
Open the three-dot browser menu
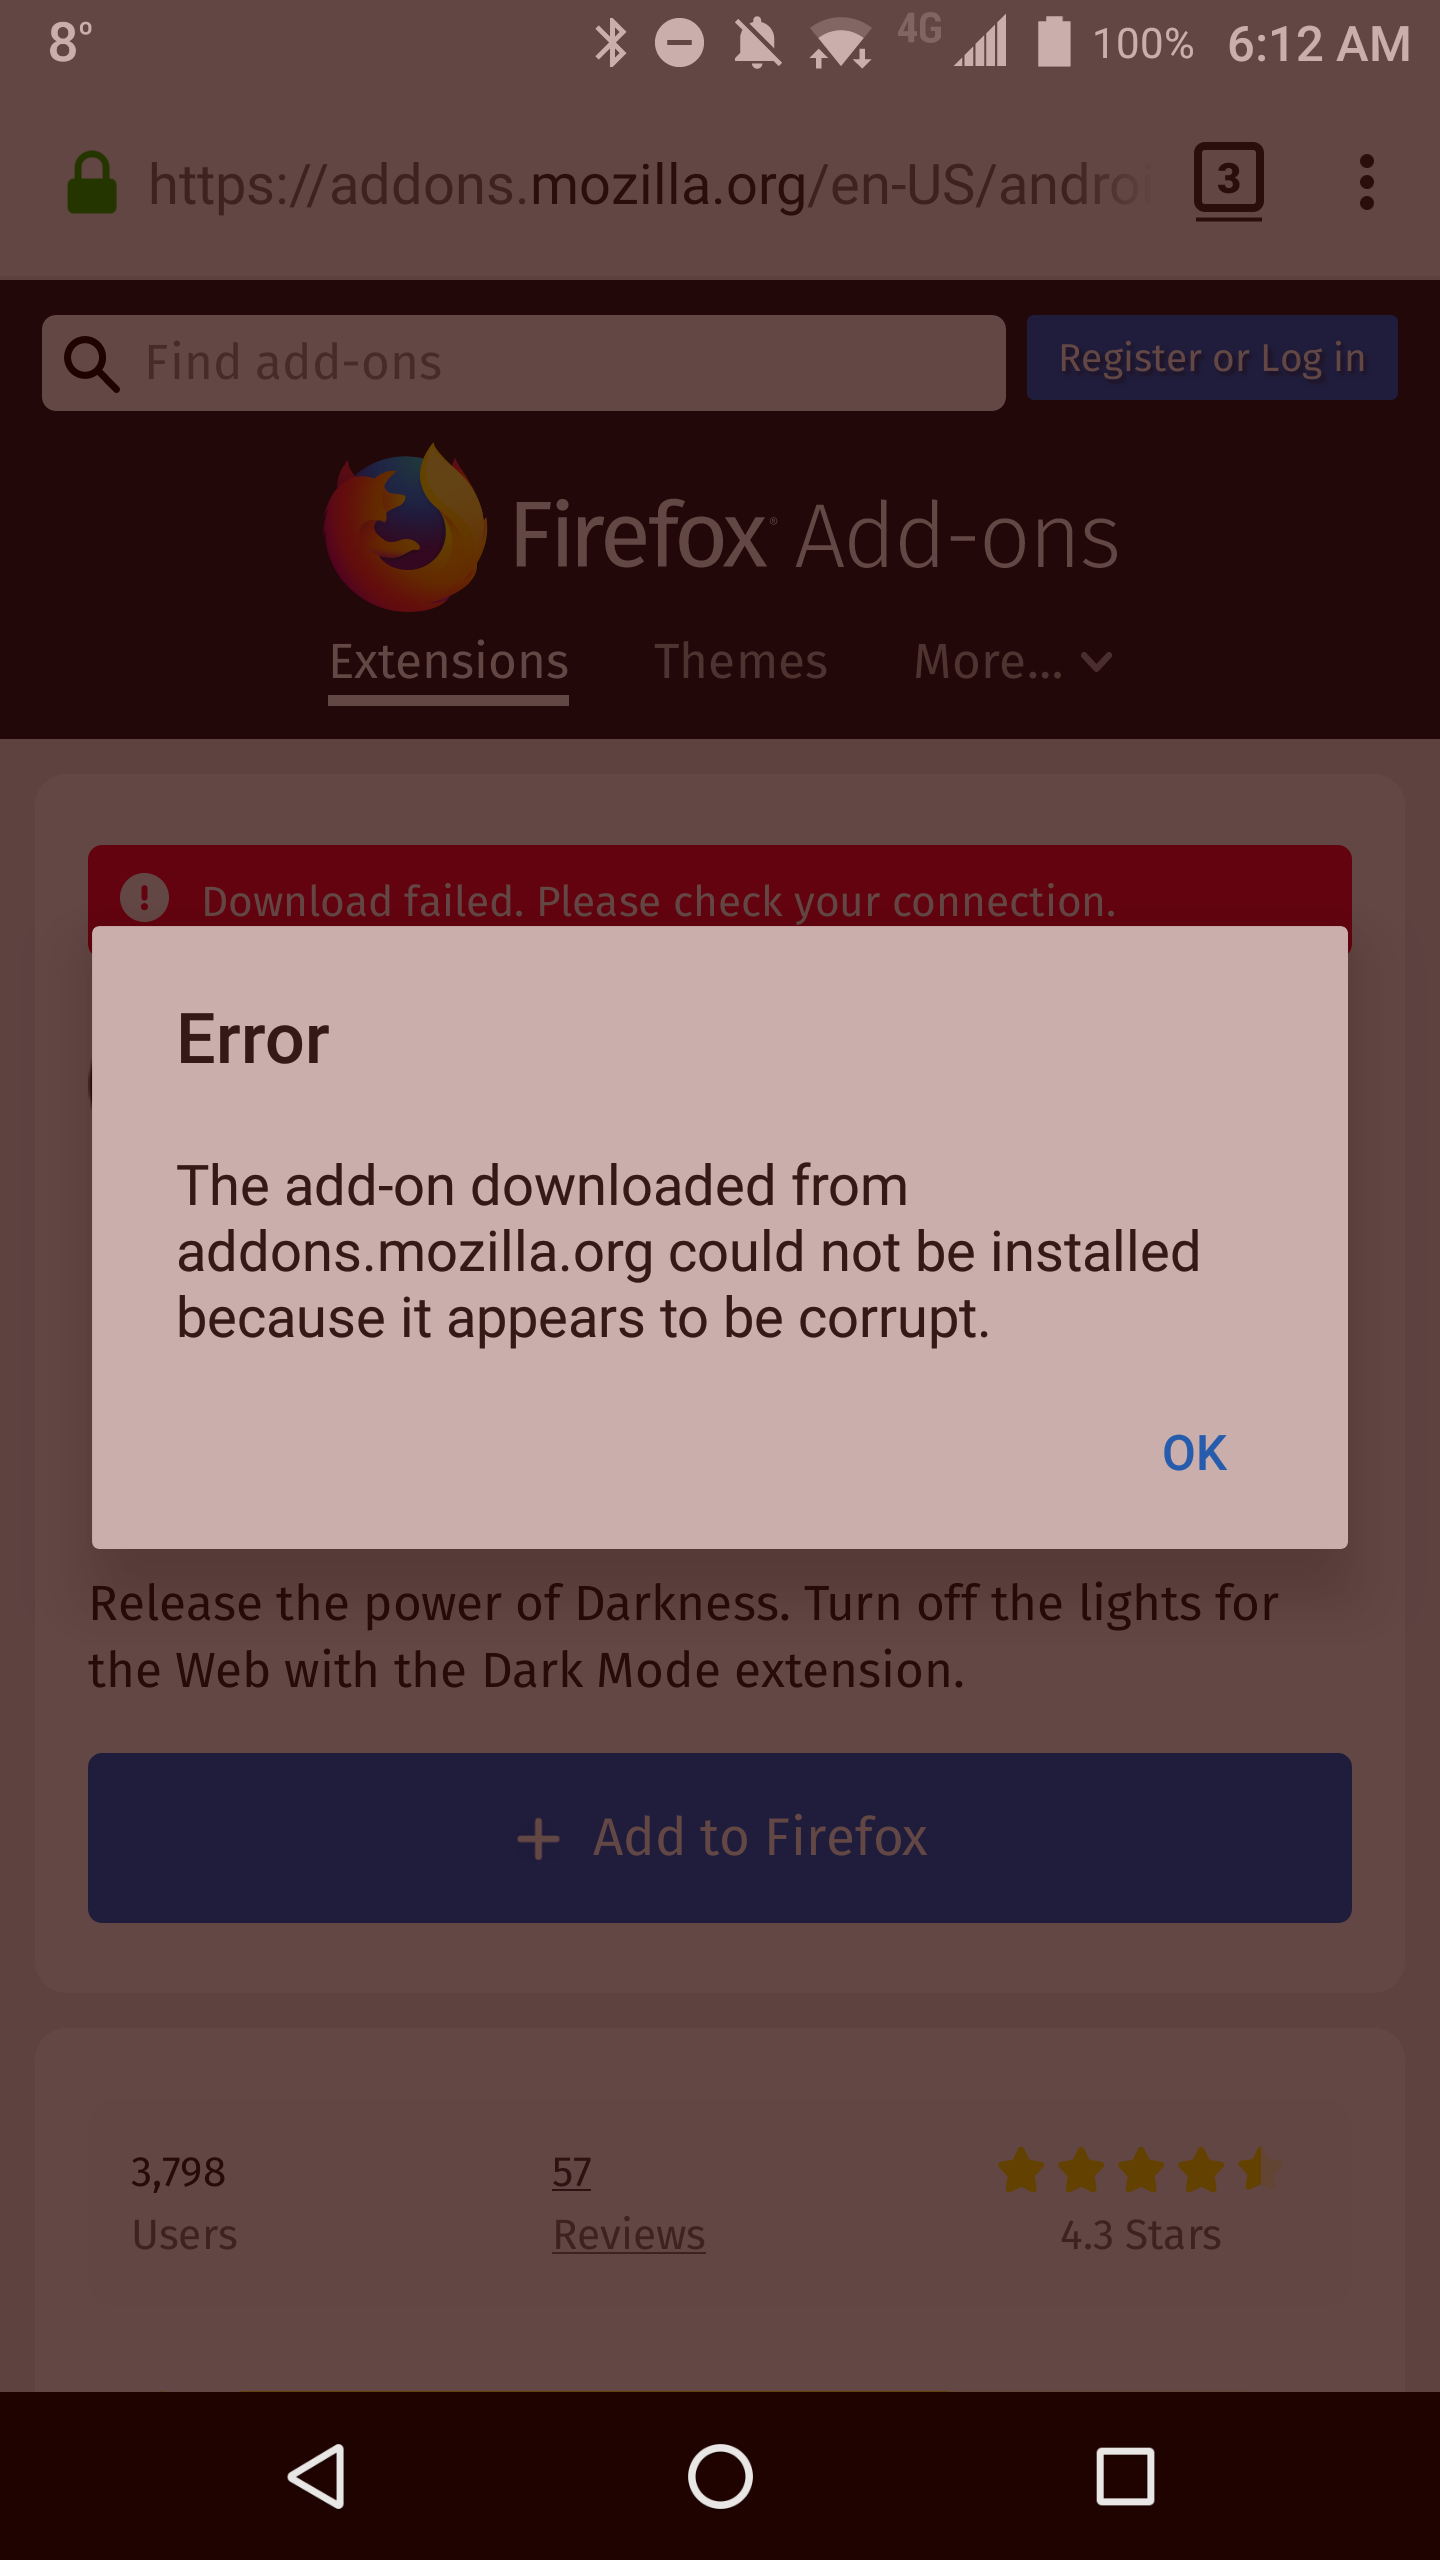(x=1366, y=183)
